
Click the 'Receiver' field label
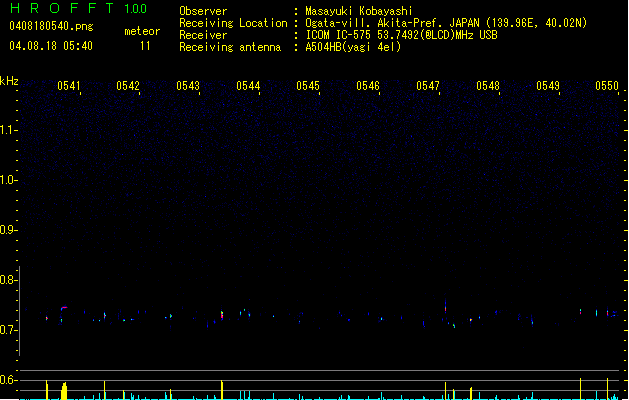click(x=203, y=35)
